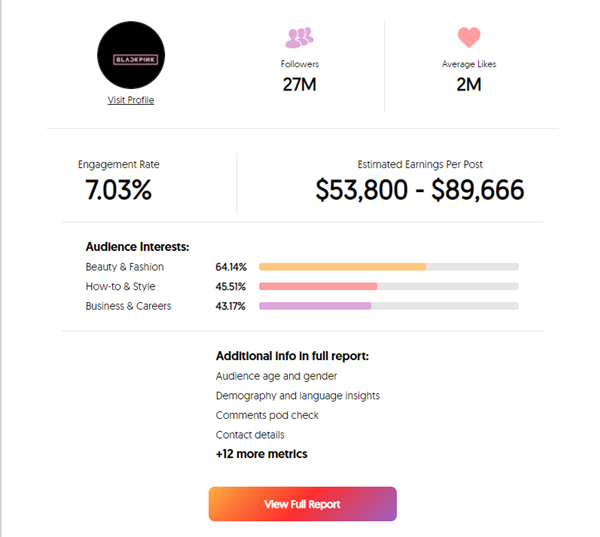Click the +12 more metrics text

click(261, 454)
